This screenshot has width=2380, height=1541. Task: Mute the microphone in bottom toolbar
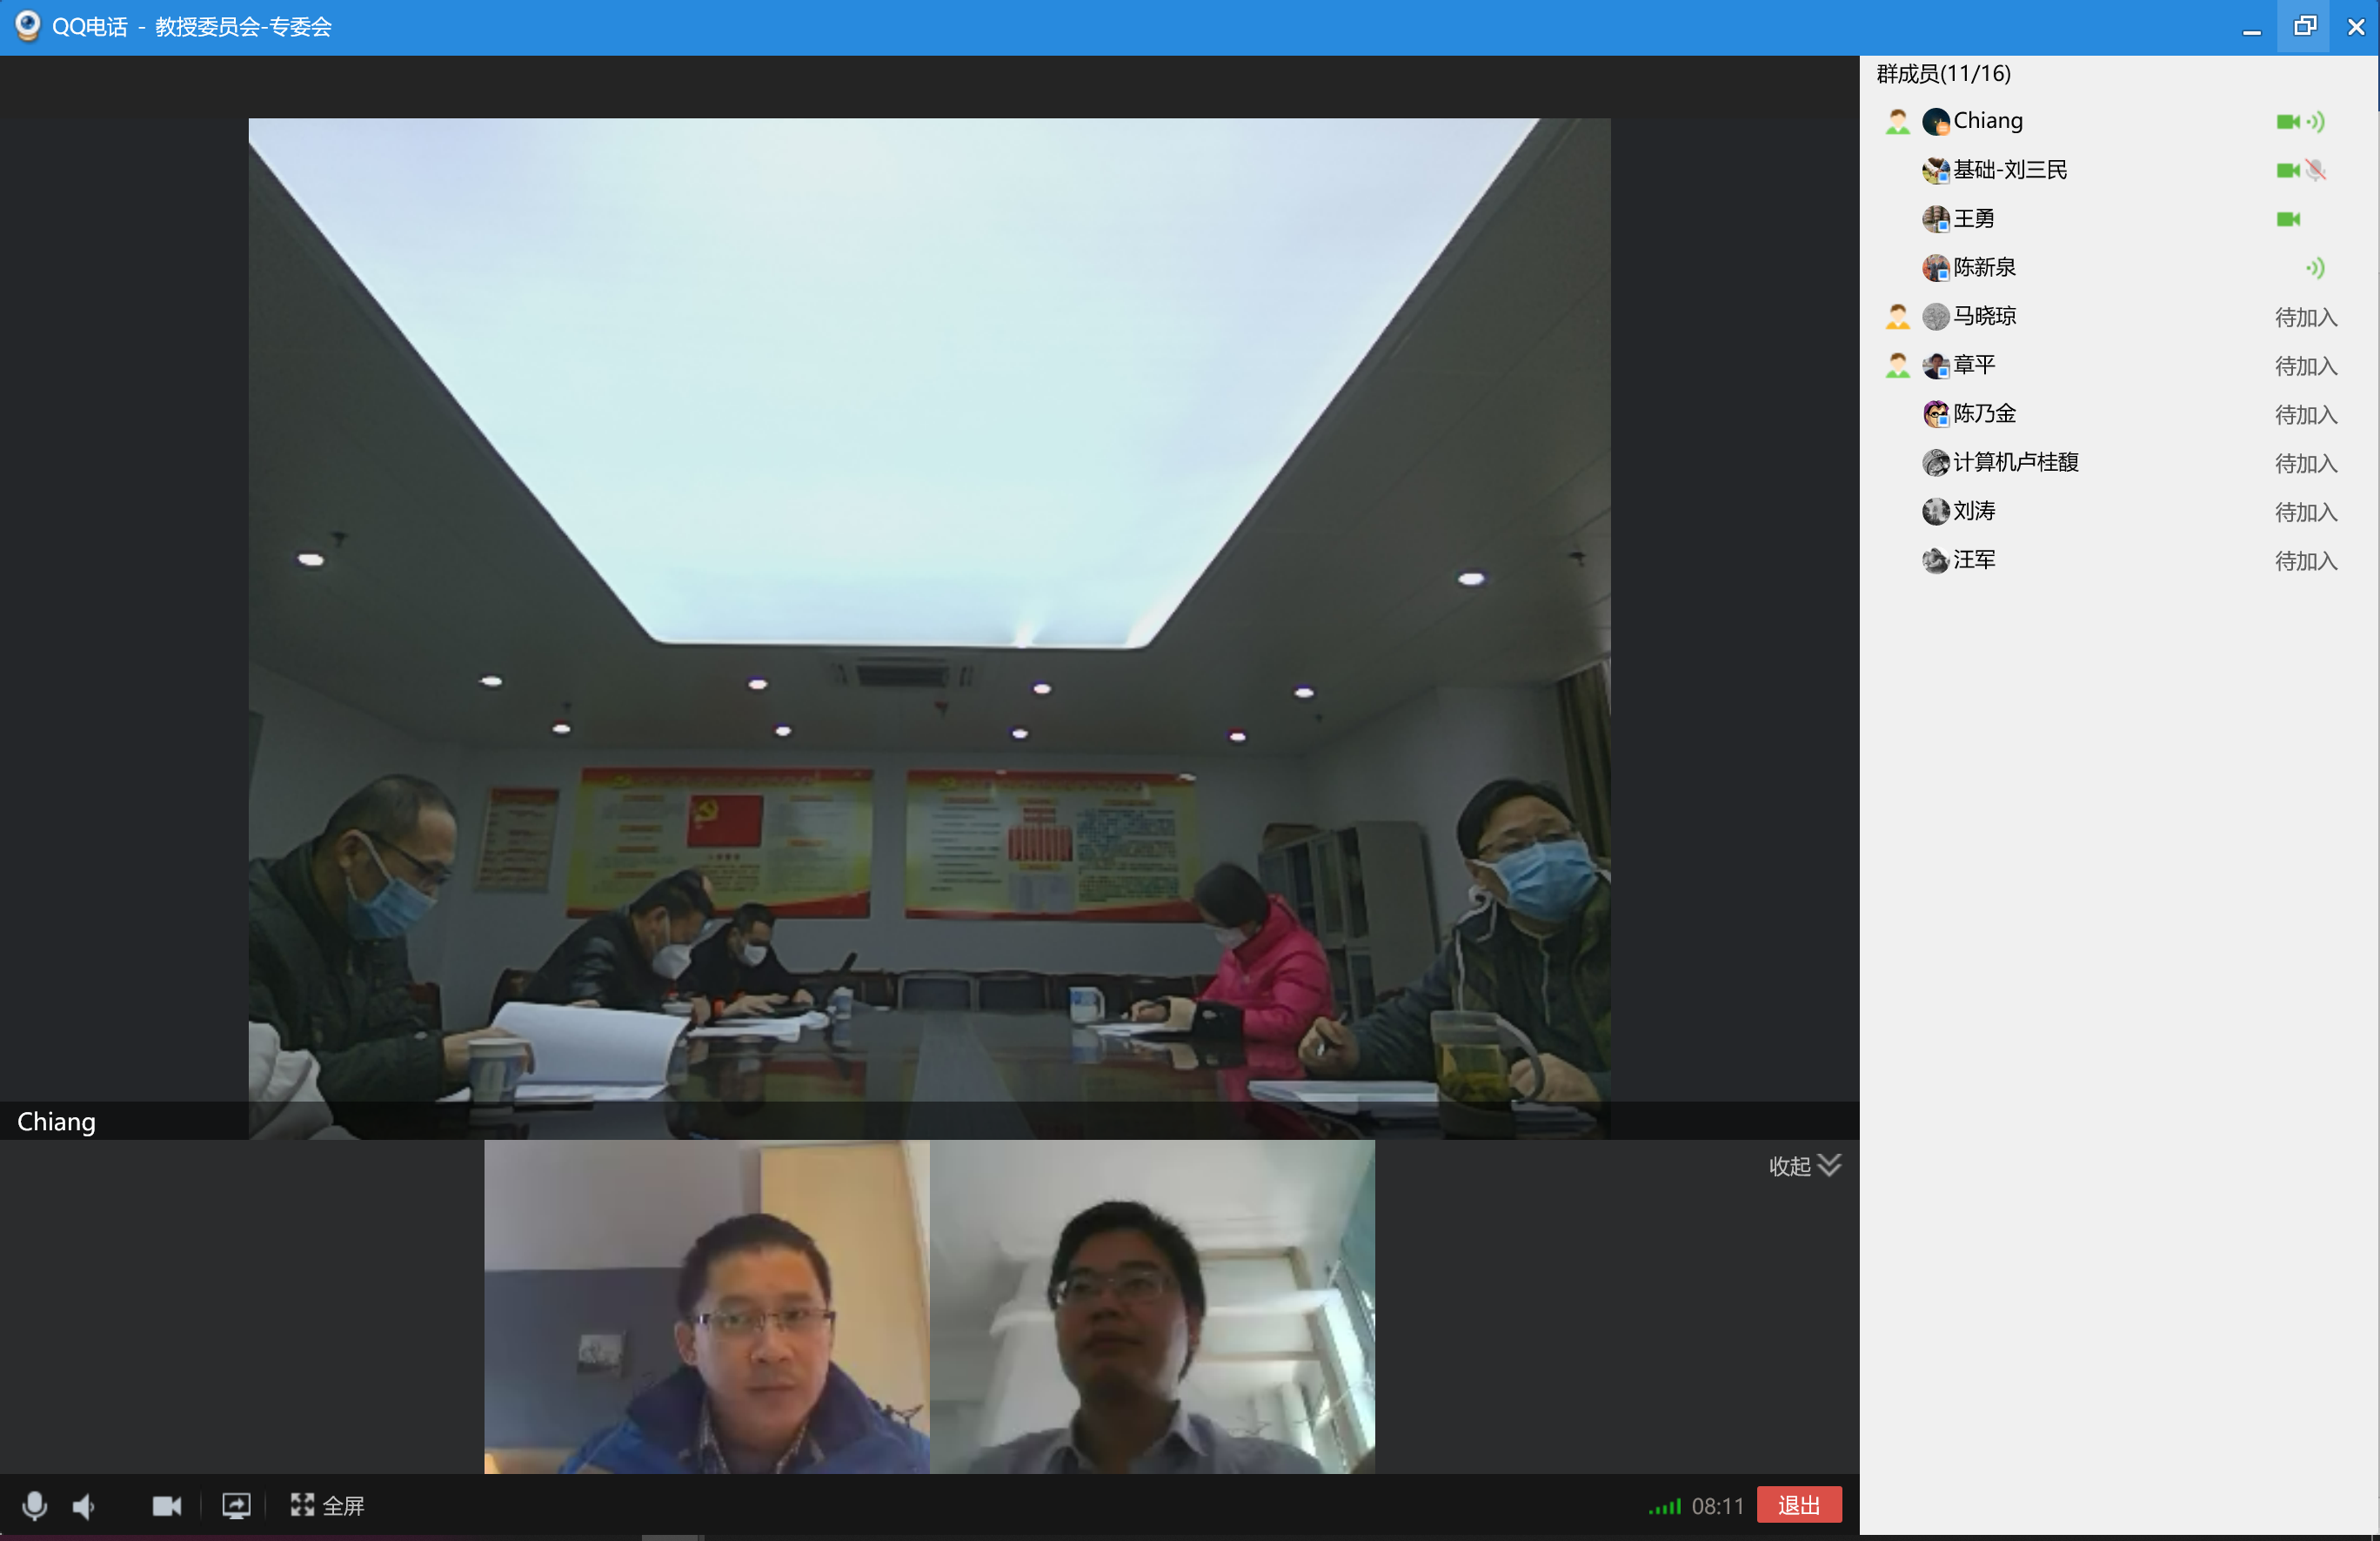point(34,1505)
